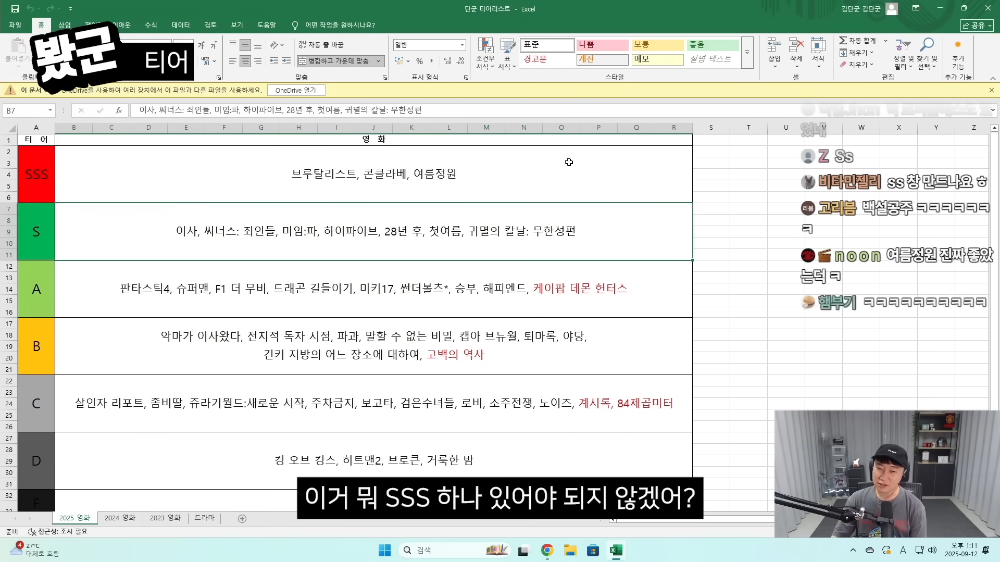This screenshot has height=562, width=1000.
Task: Click the 공유 (Share) button
Action: 976,25
